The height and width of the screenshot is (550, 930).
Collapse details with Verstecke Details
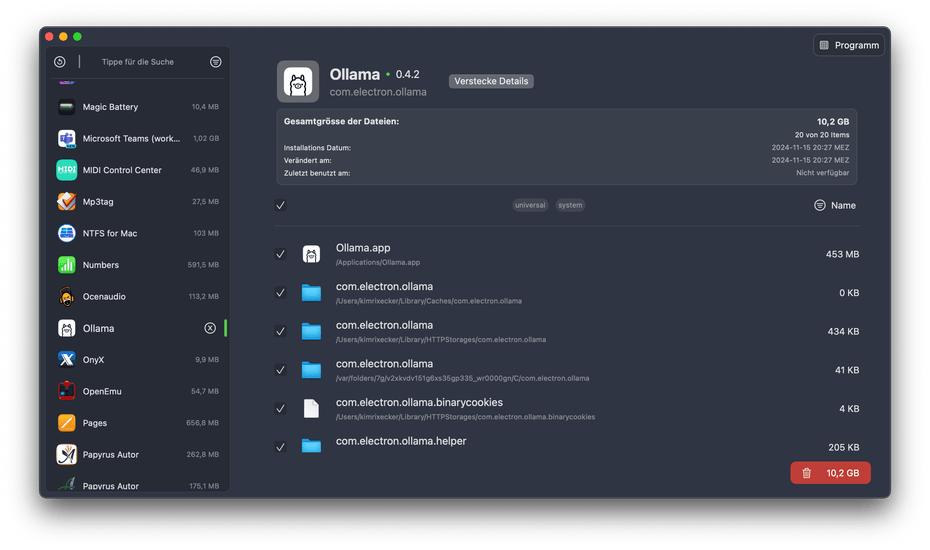click(491, 81)
